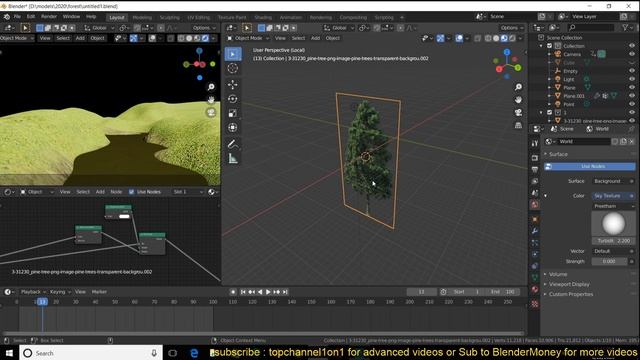Uncheck the Collection exclude checkbox
The image size is (640, 360).
[x=549, y=46]
